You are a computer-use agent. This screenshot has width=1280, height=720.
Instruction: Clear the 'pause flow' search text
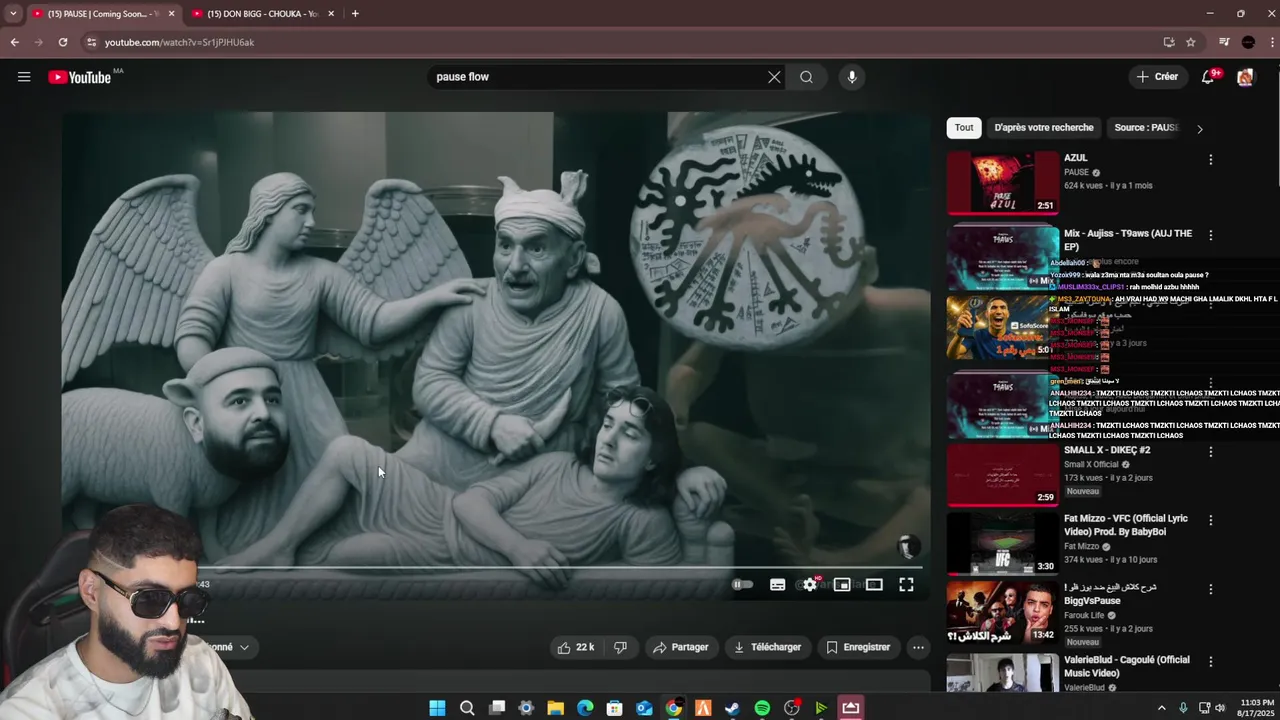tap(774, 77)
